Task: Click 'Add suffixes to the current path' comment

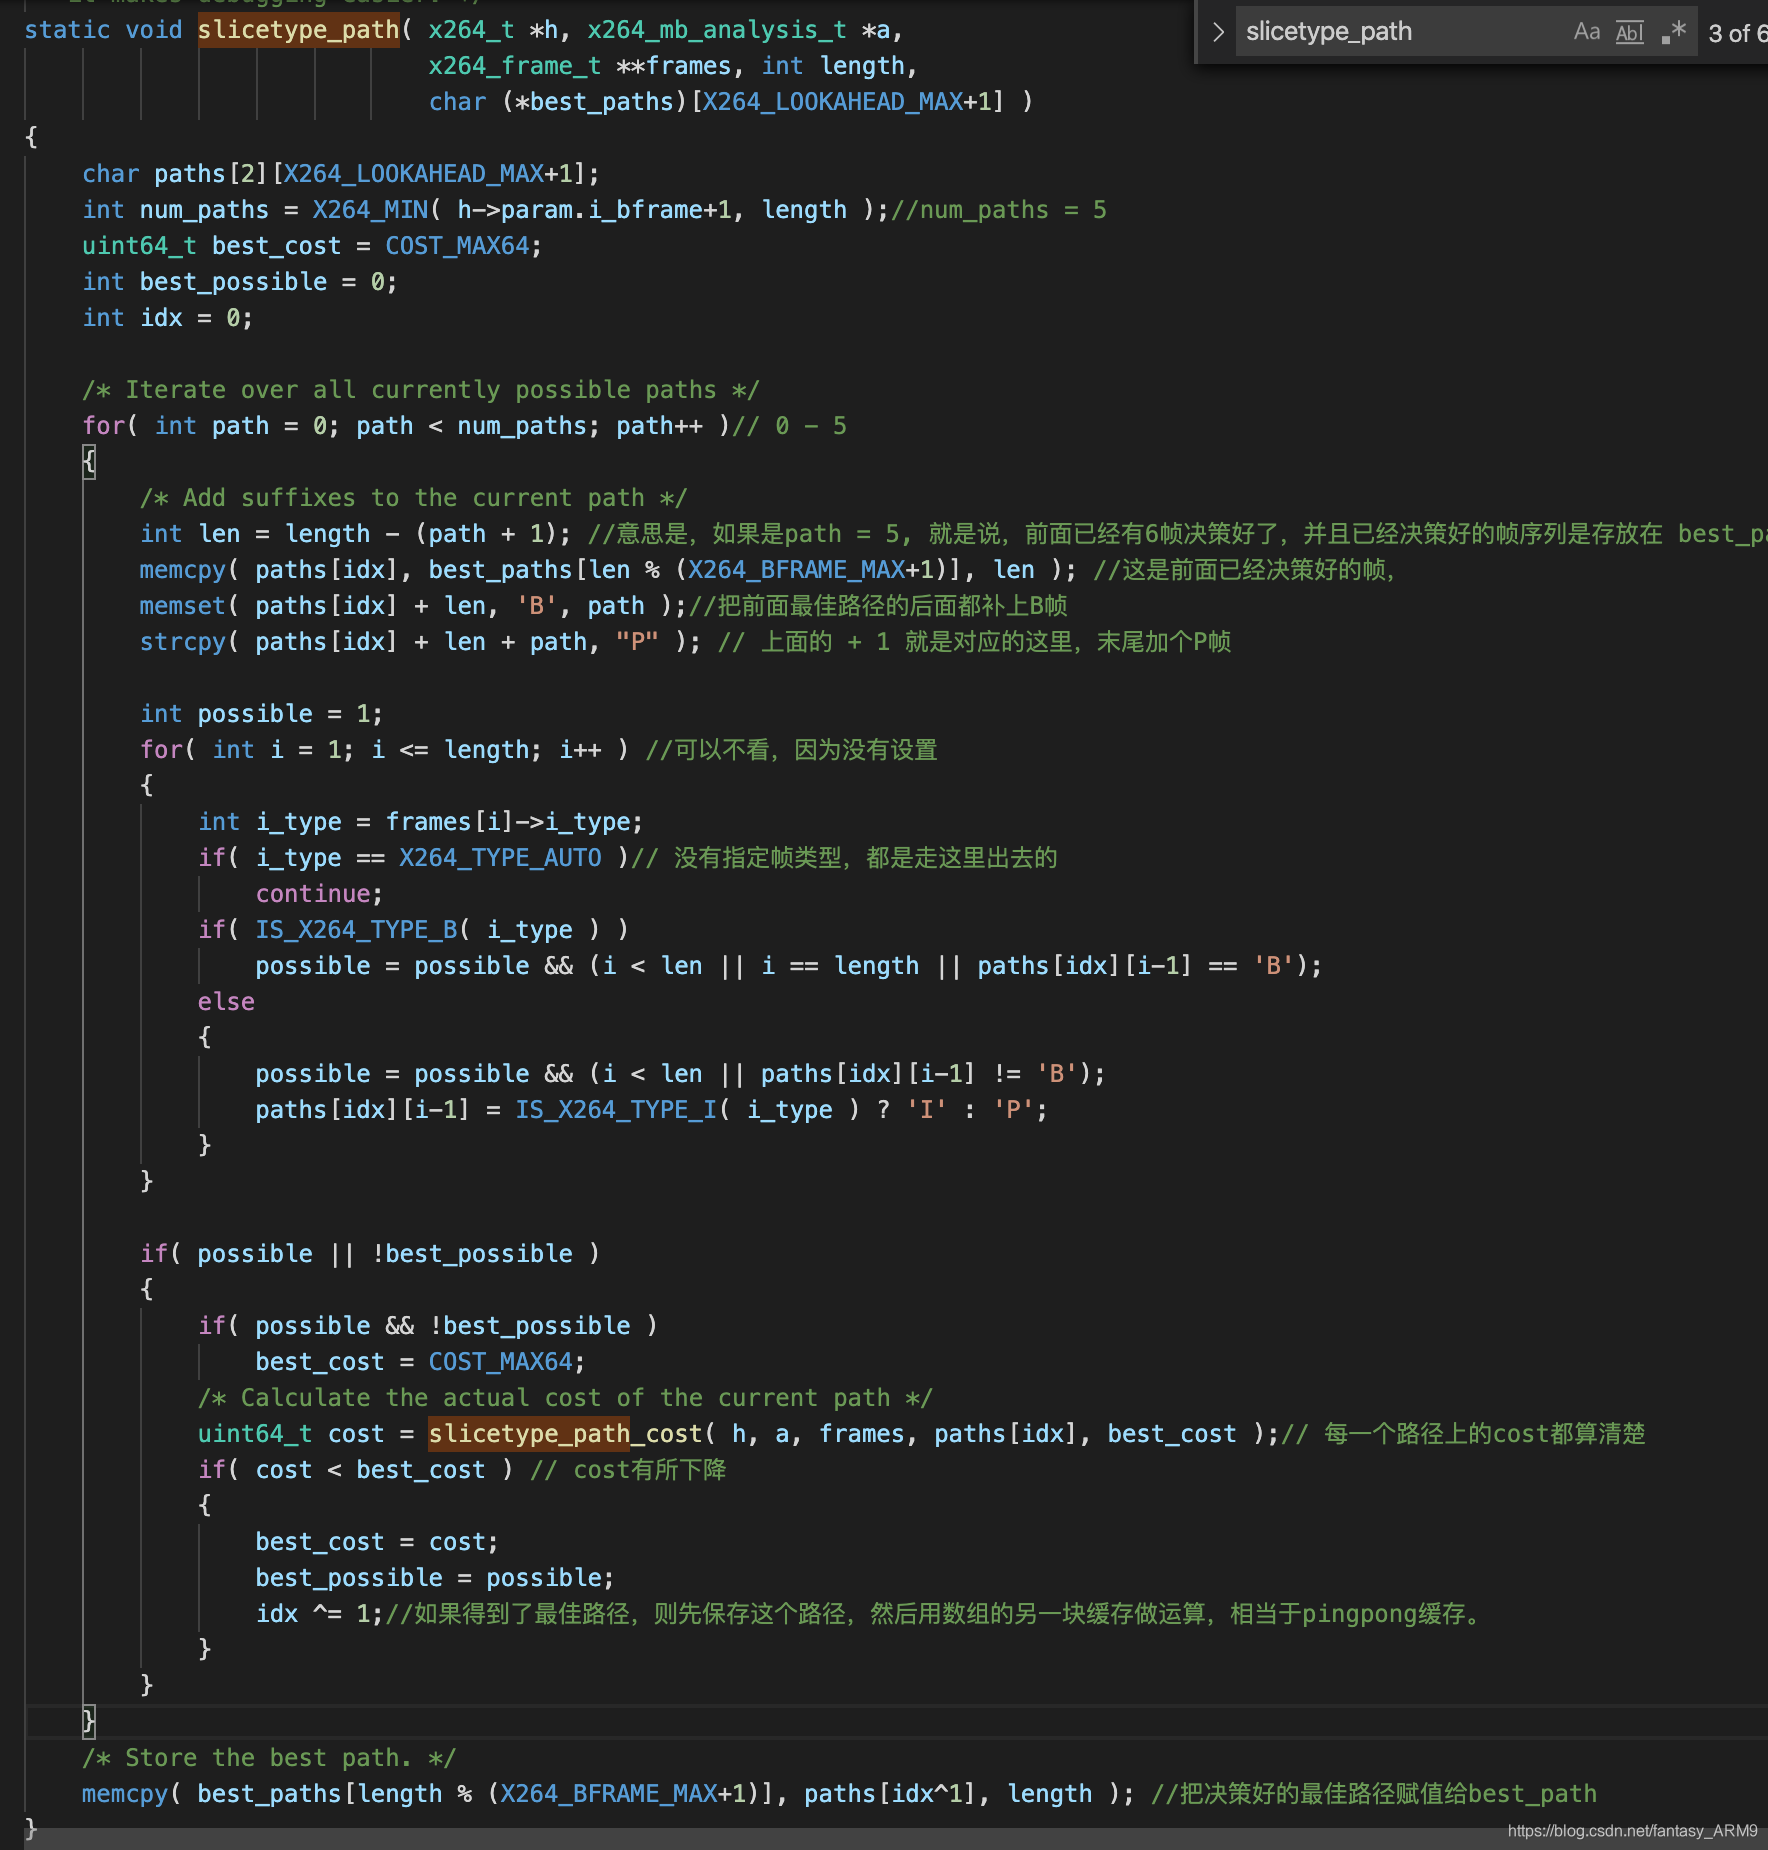Action: coord(414,498)
